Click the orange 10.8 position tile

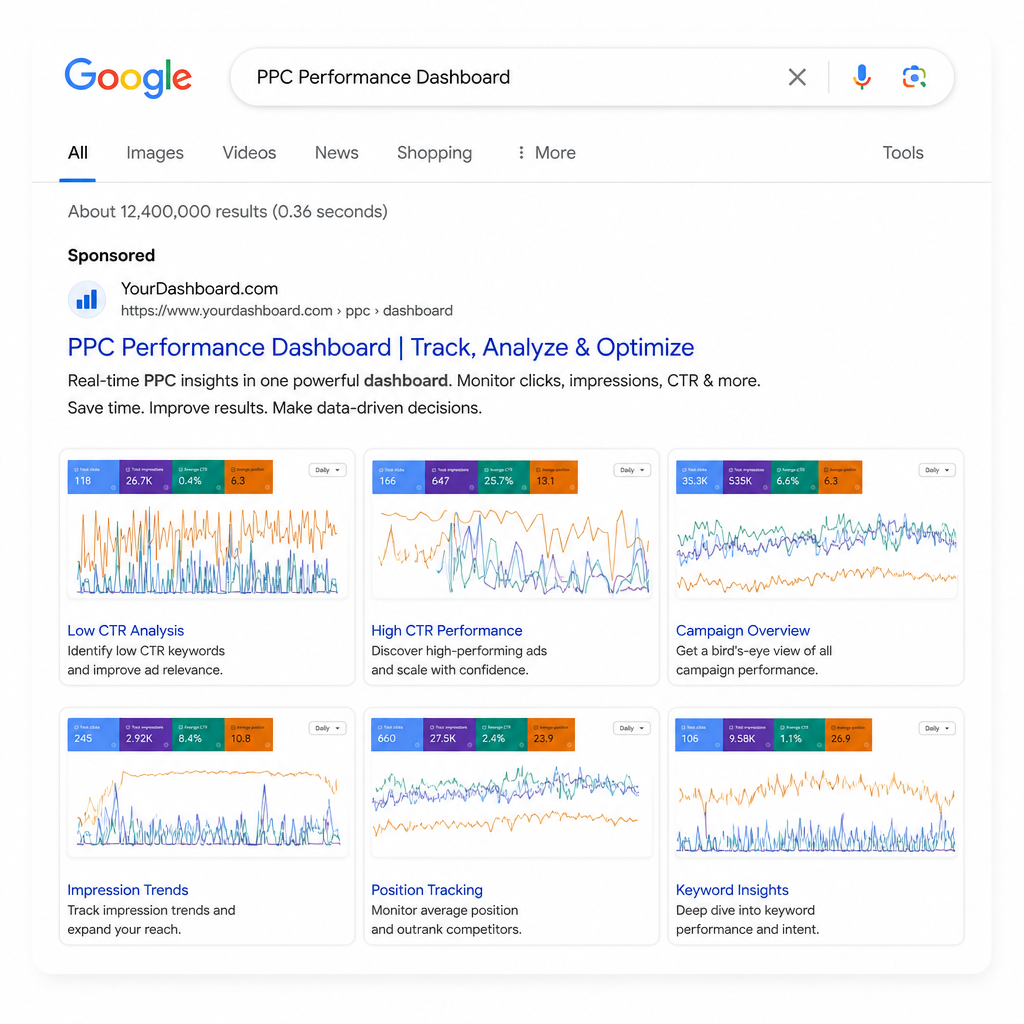(x=249, y=735)
